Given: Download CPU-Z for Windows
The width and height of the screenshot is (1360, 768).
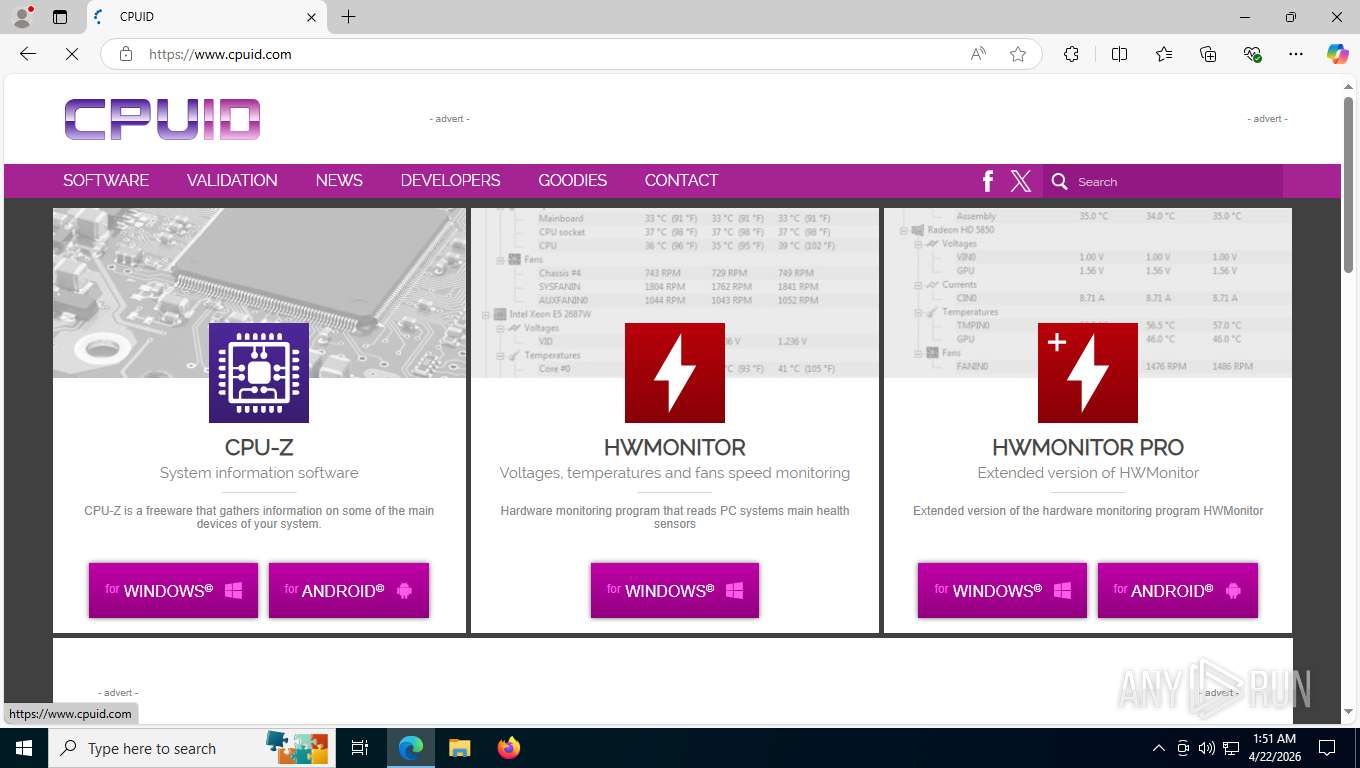Looking at the screenshot, I should (x=173, y=590).
